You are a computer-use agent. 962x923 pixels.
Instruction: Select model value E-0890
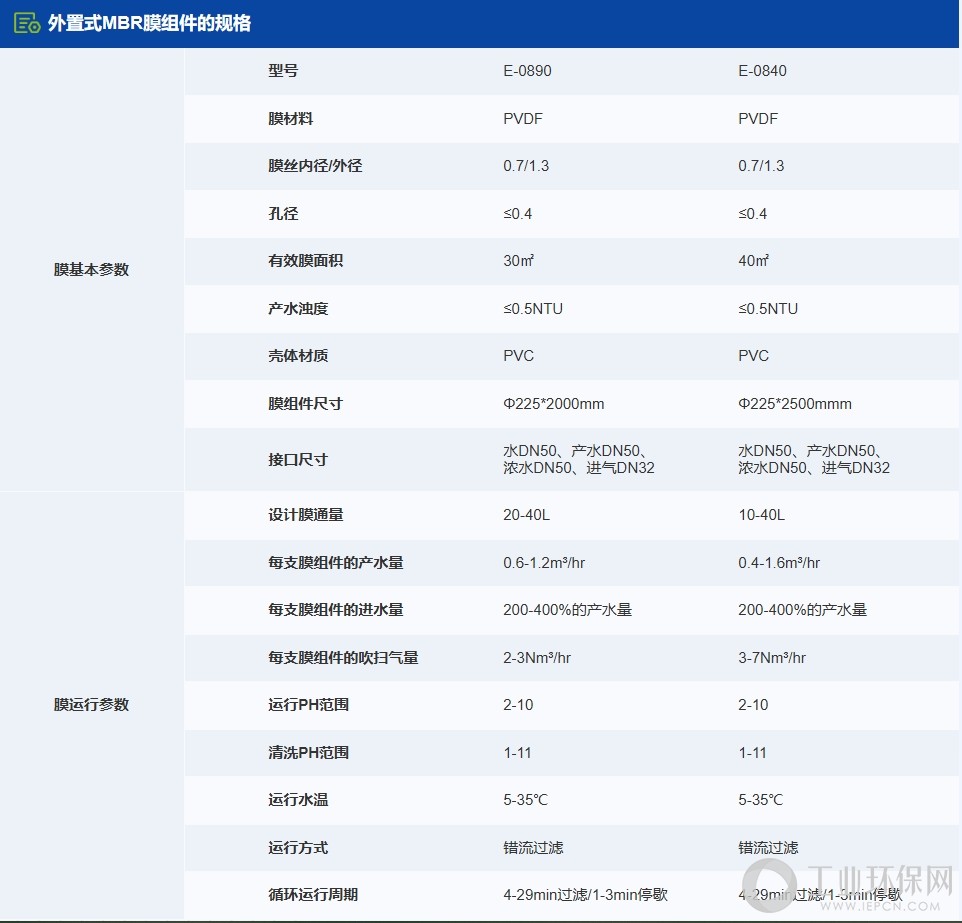click(527, 71)
